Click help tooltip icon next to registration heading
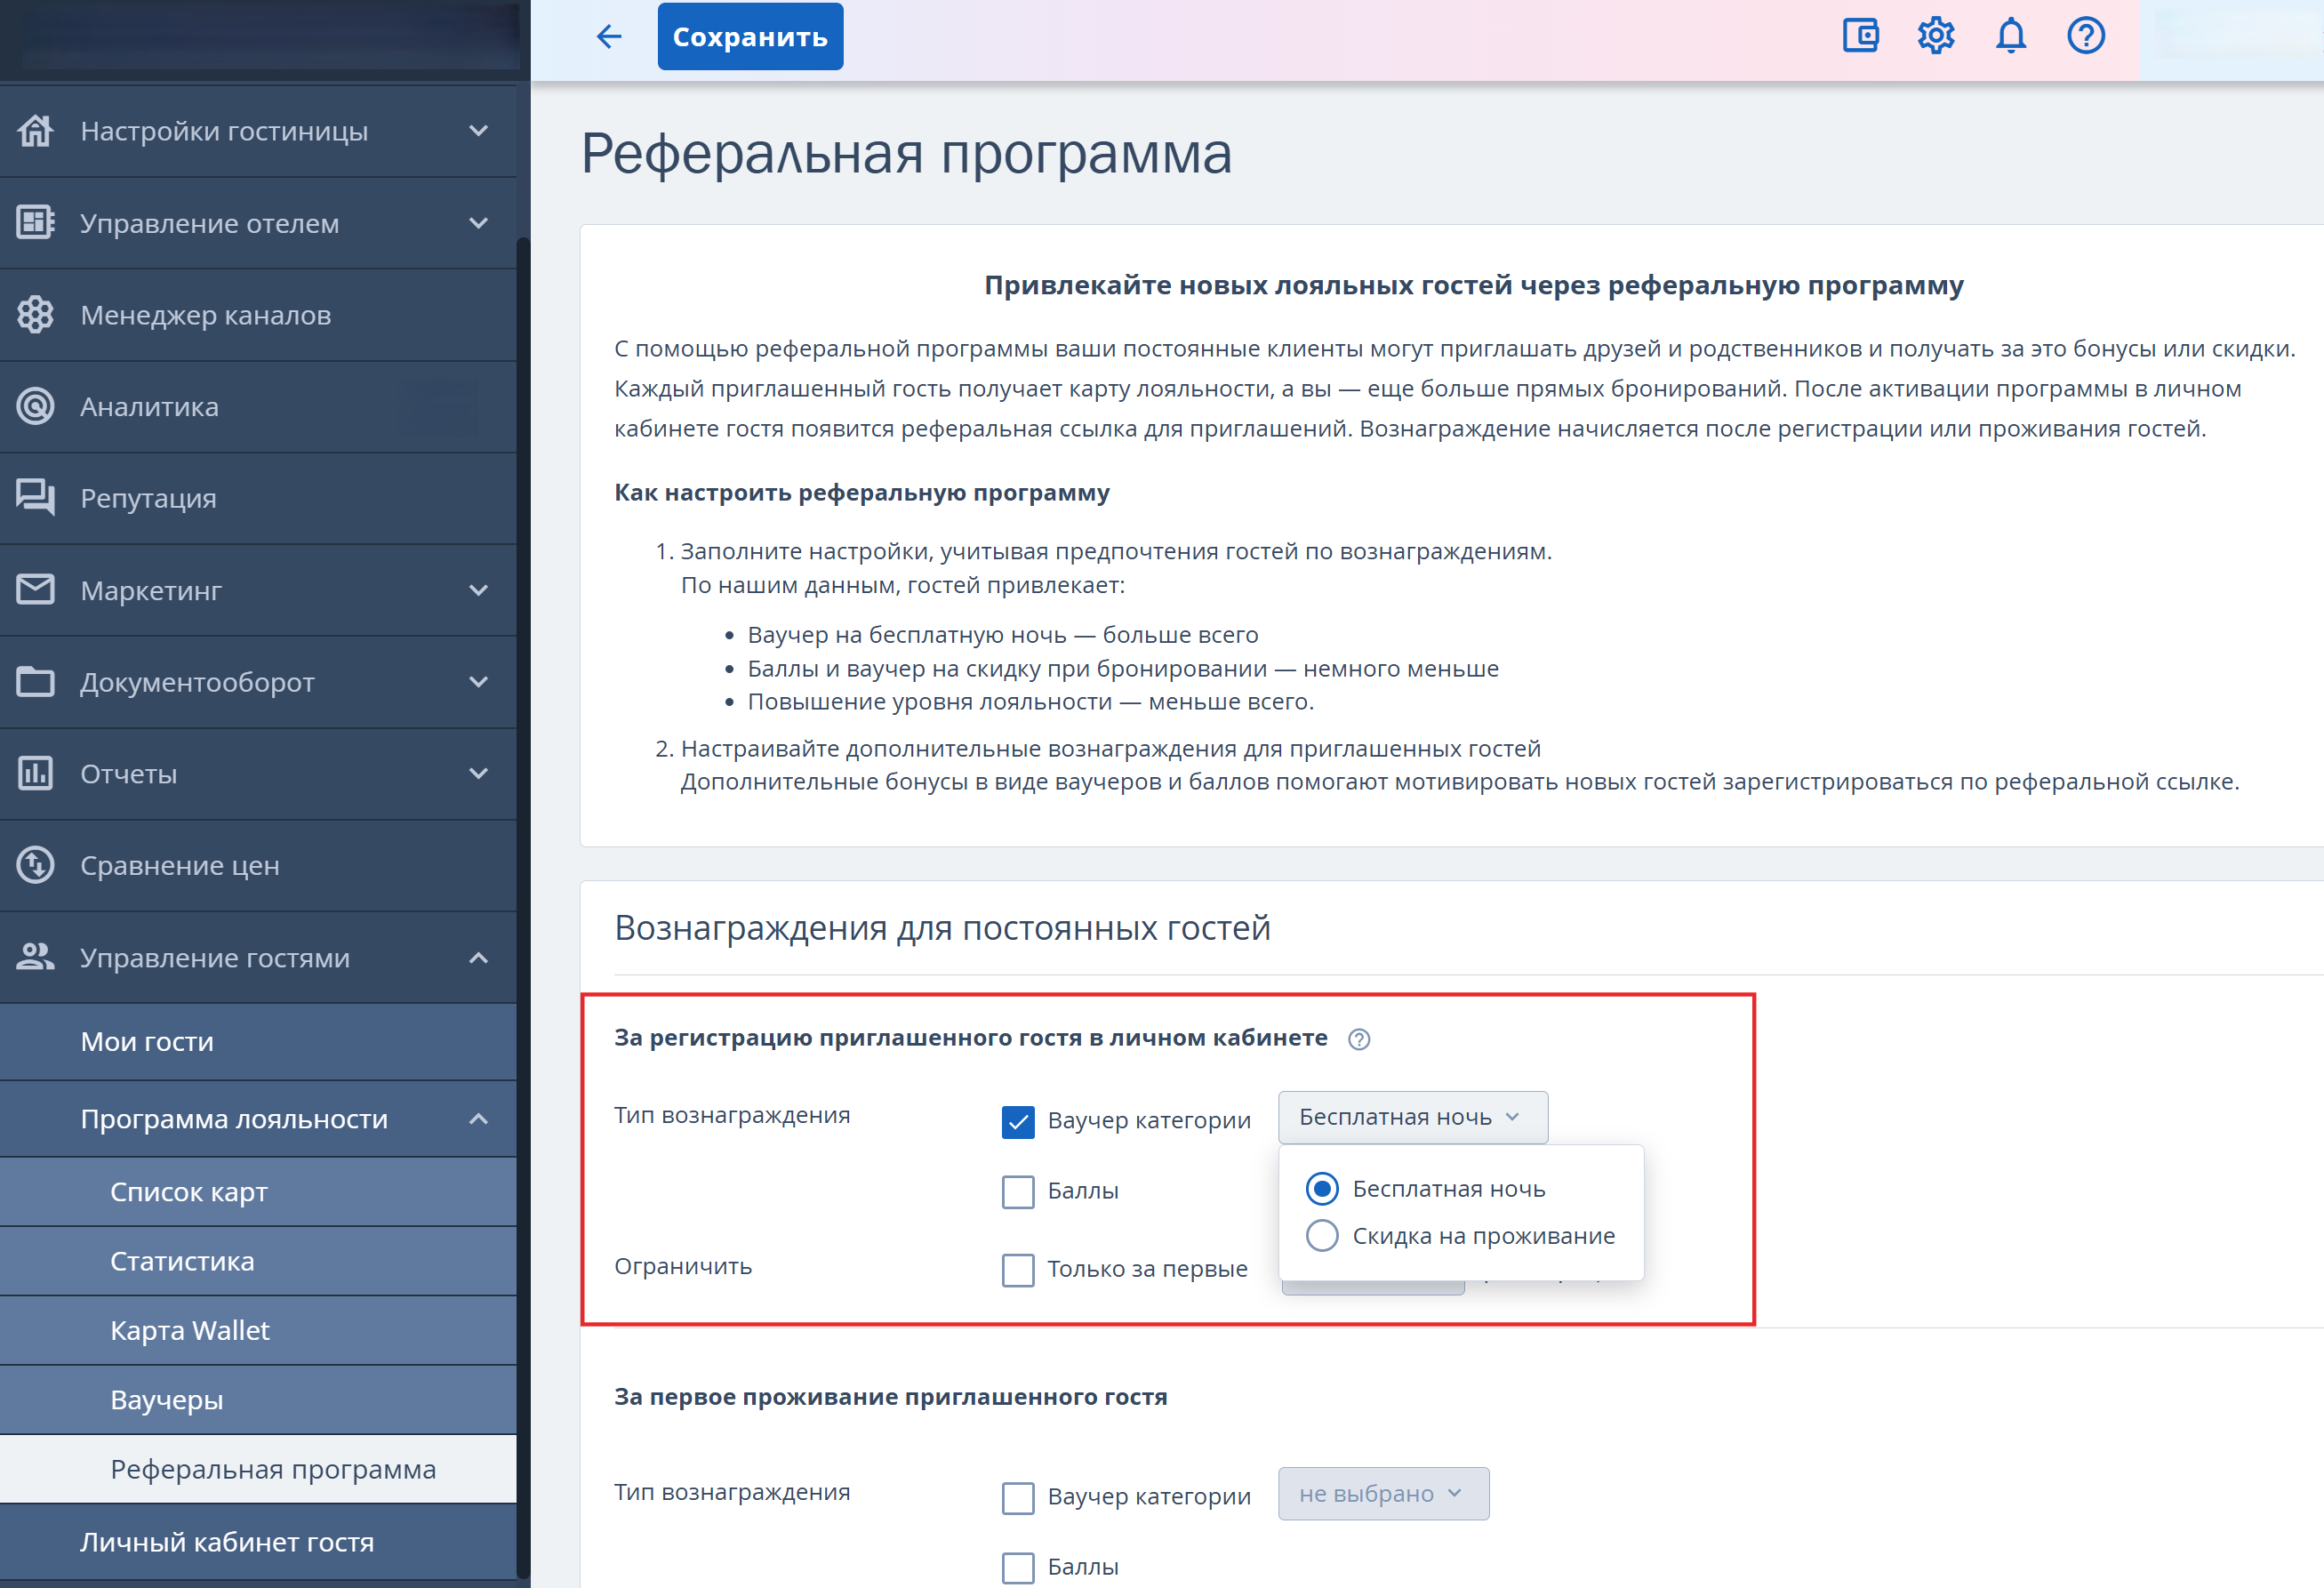2324x1588 pixels. [1359, 1039]
